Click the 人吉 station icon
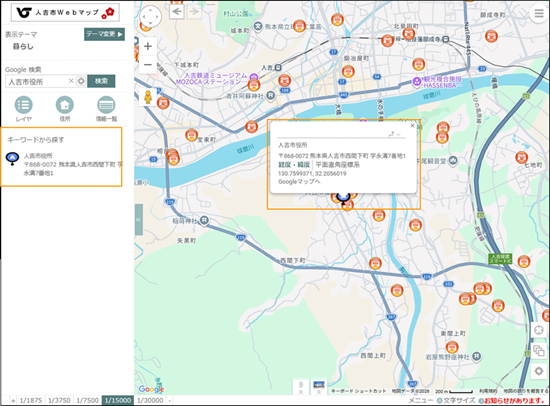The image size is (550, 406). [278, 67]
